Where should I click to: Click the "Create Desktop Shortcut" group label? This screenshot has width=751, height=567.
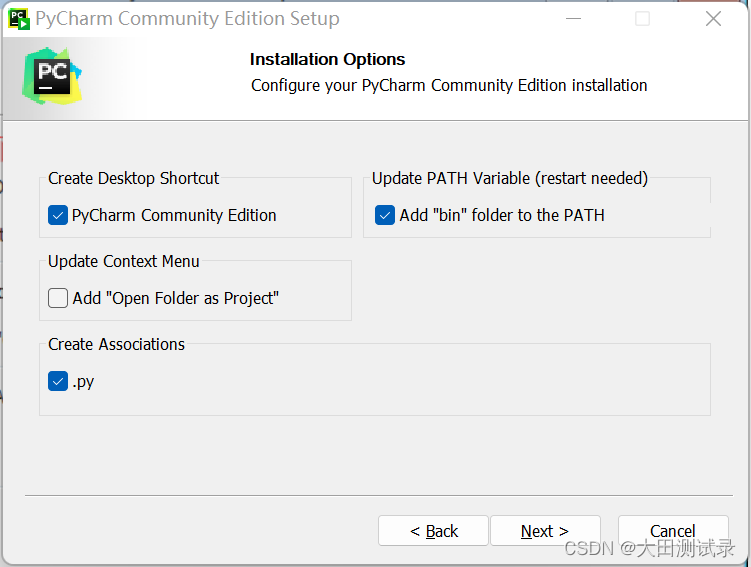click(133, 178)
